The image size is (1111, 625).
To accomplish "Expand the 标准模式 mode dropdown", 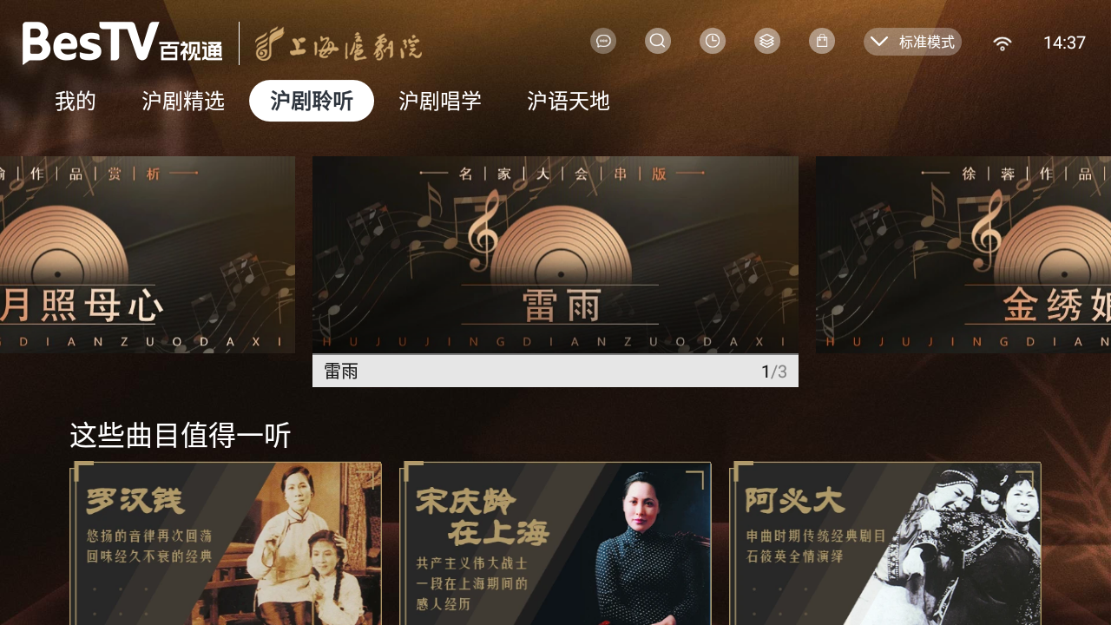I will tap(912, 42).
